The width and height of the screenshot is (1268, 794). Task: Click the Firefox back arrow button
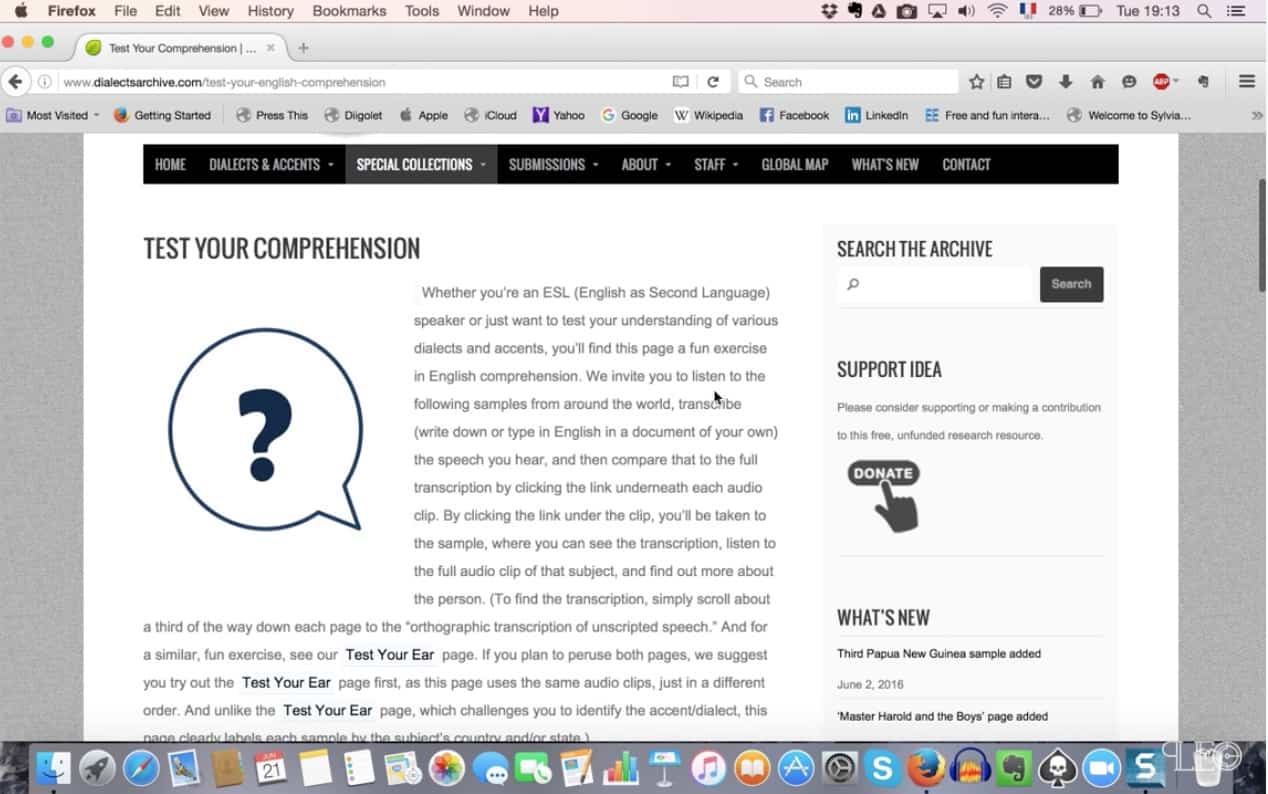pos(15,82)
